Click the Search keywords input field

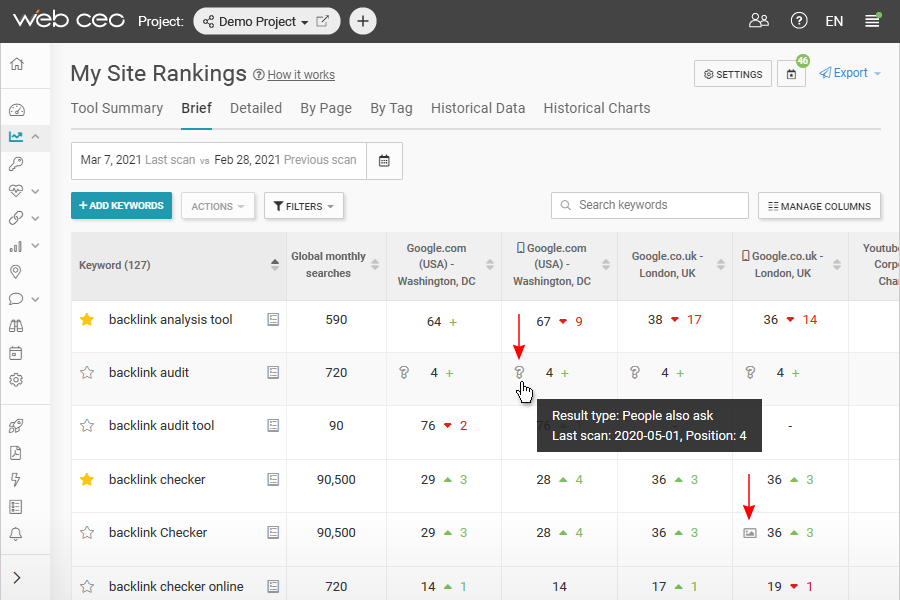tap(650, 205)
